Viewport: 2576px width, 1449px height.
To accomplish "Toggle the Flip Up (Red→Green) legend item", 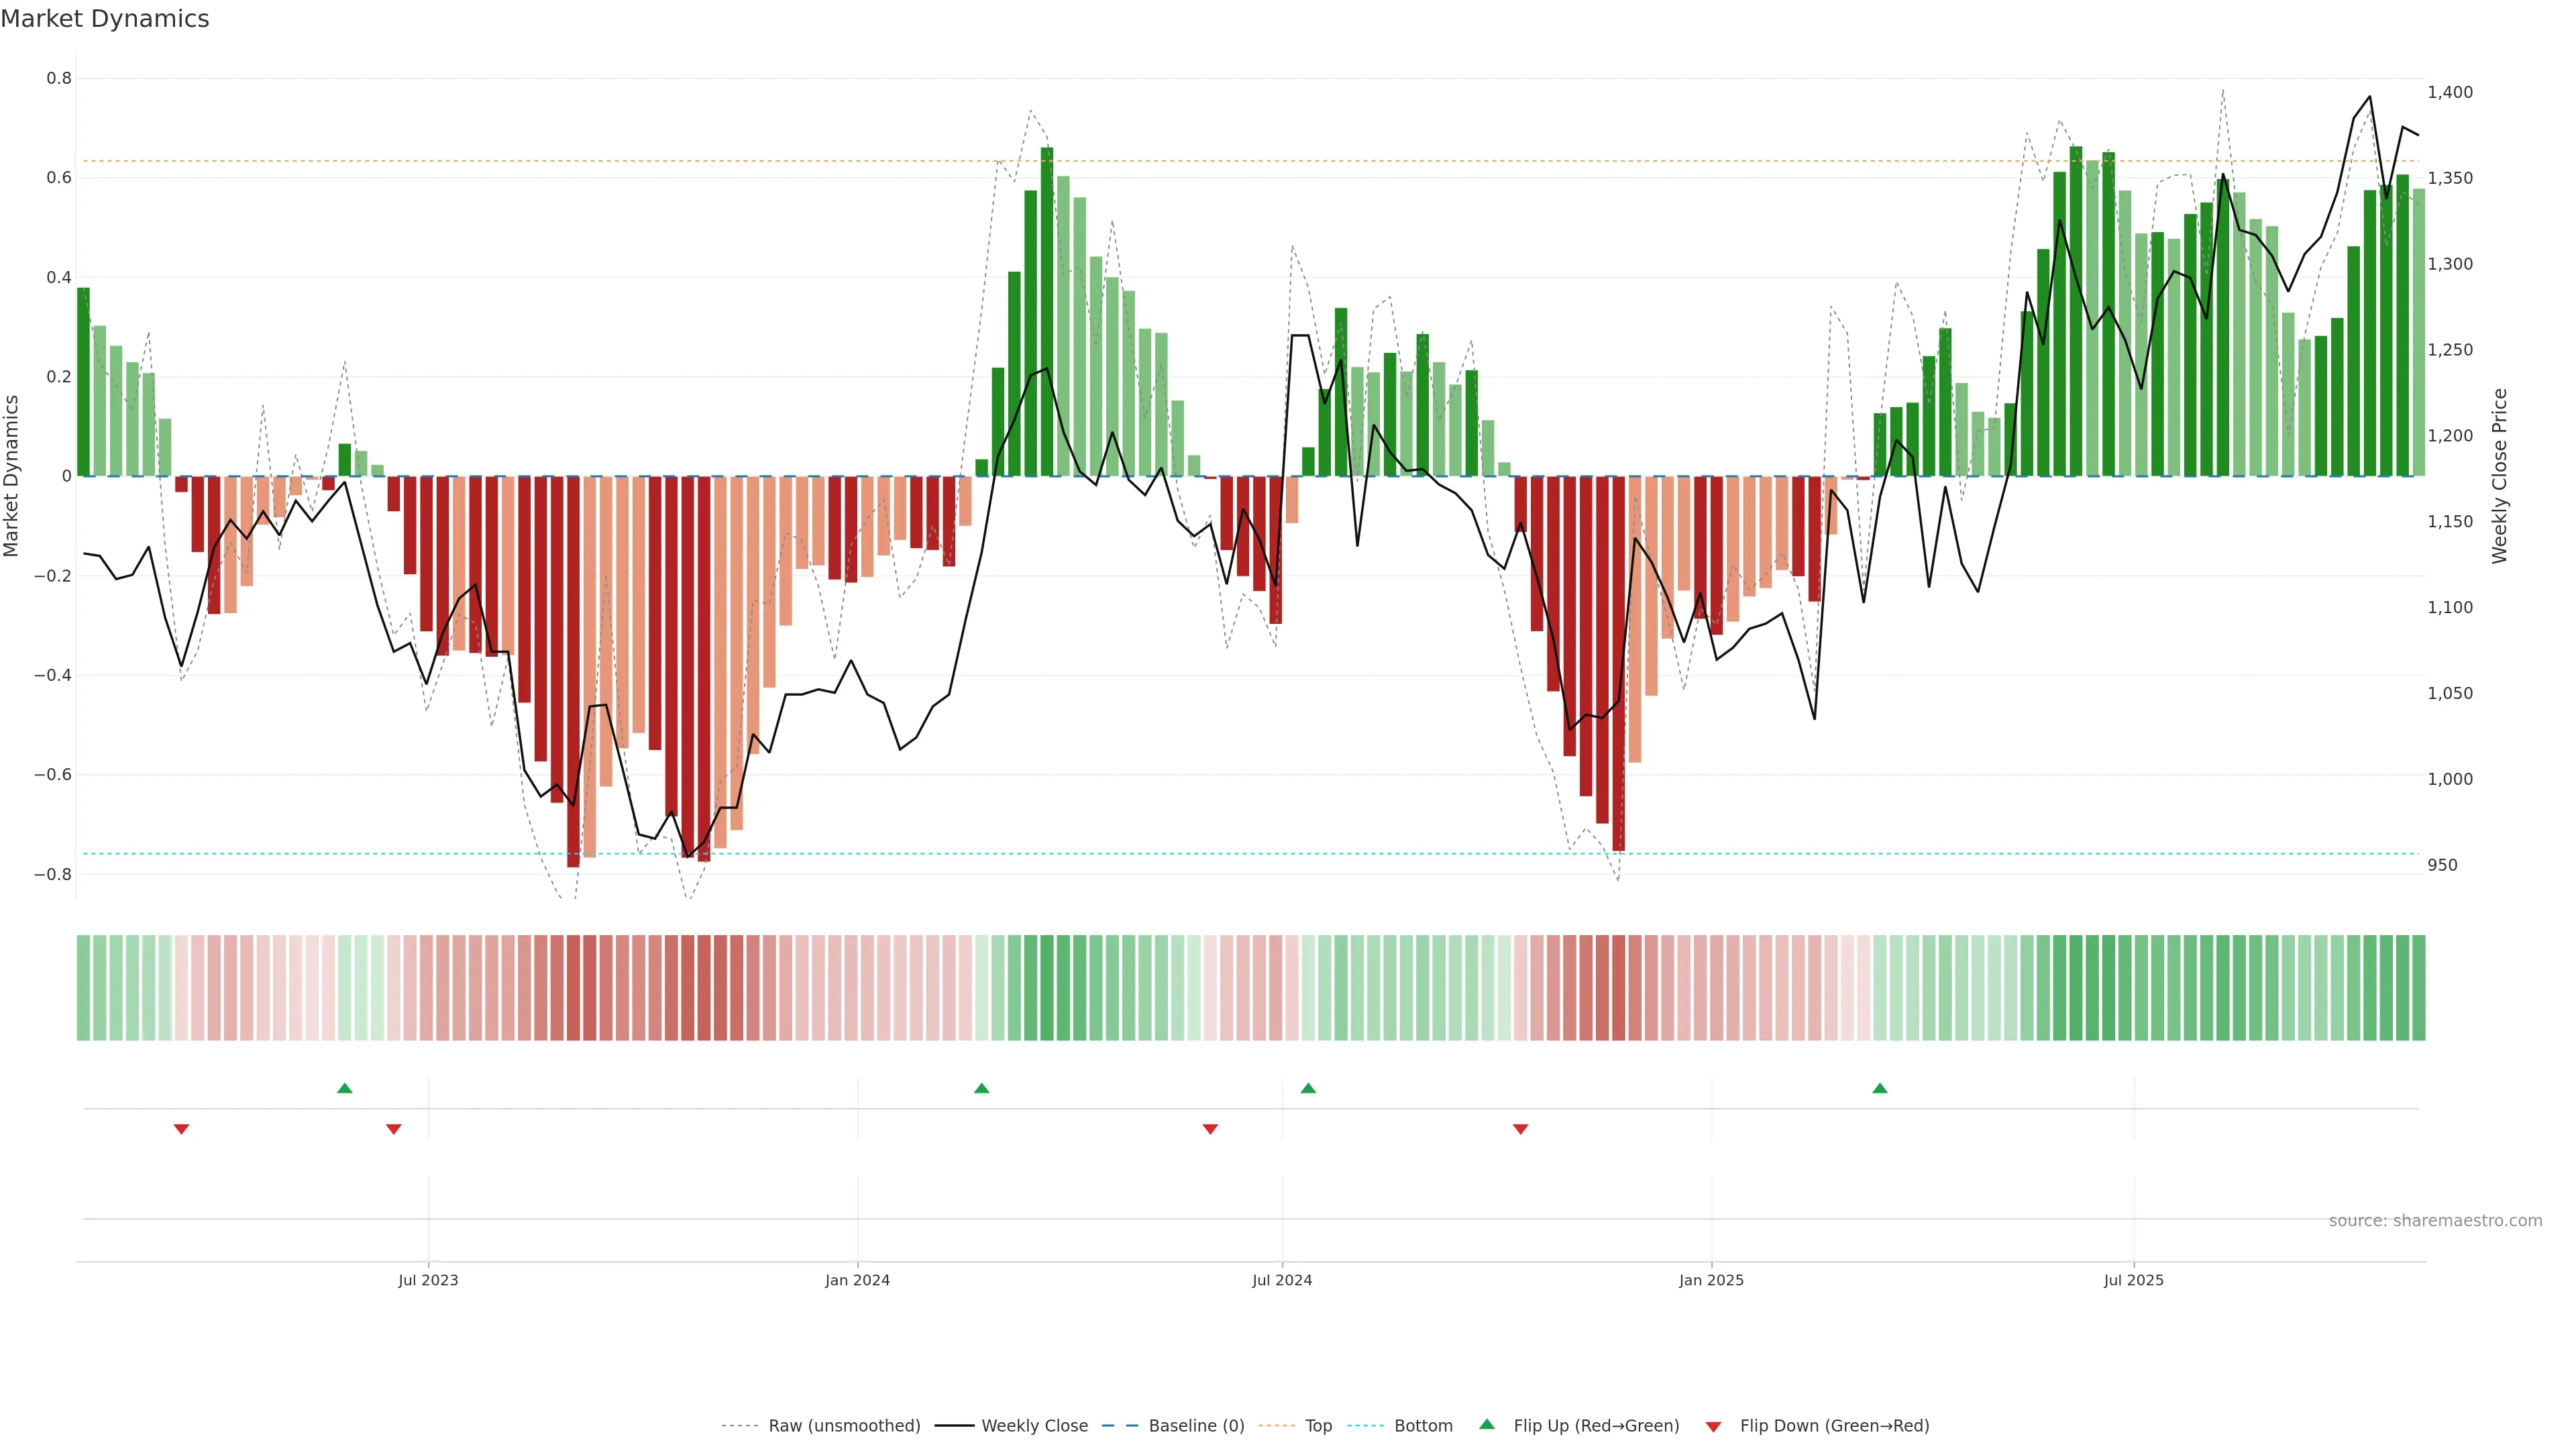I will [1596, 1426].
